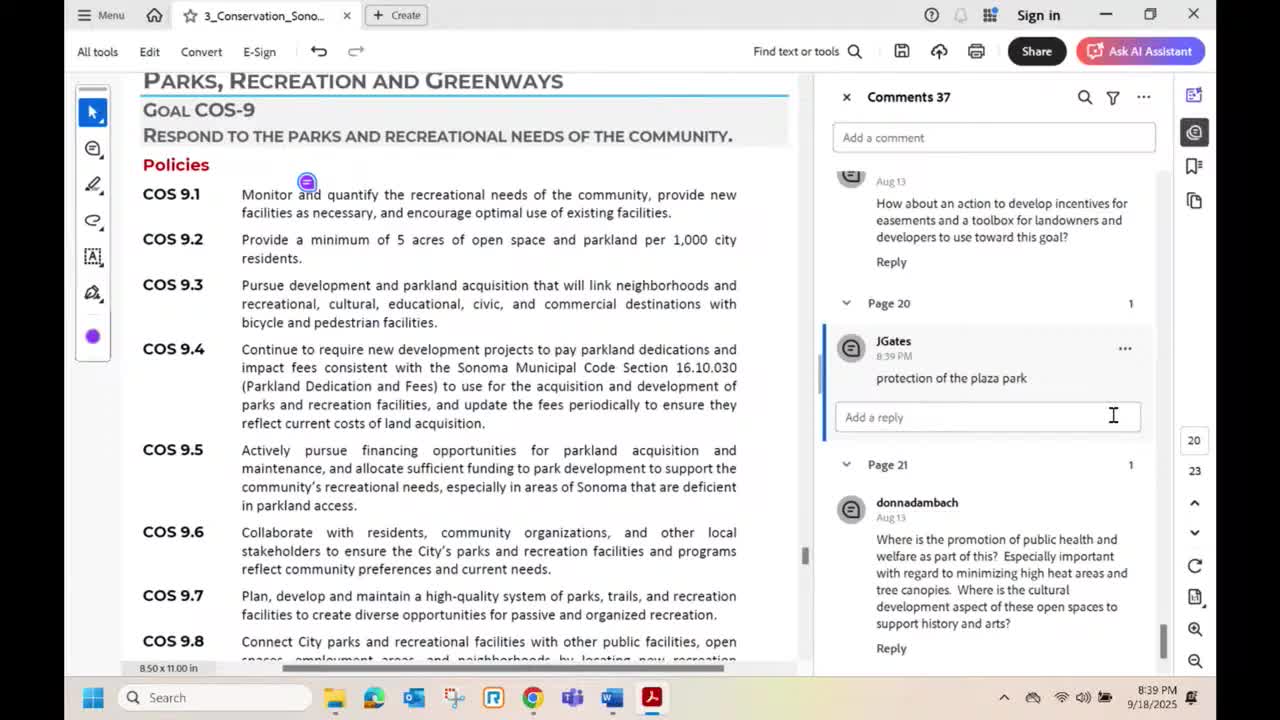Click the Share button
The height and width of the screenshot is (720, 1280).
point(1036,51)
